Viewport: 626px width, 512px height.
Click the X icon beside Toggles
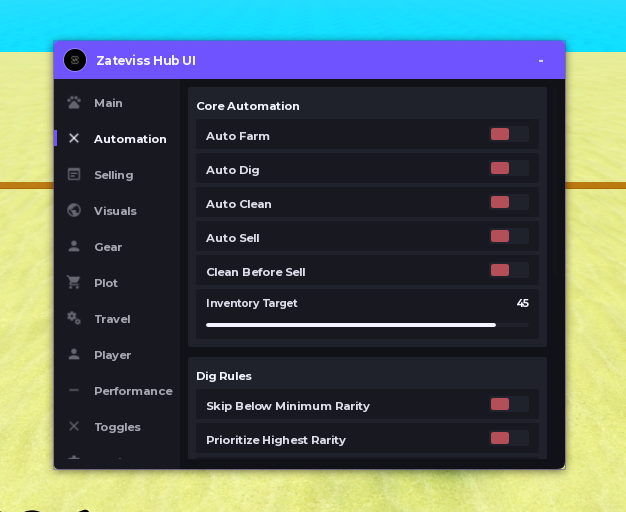pos(74,426)
